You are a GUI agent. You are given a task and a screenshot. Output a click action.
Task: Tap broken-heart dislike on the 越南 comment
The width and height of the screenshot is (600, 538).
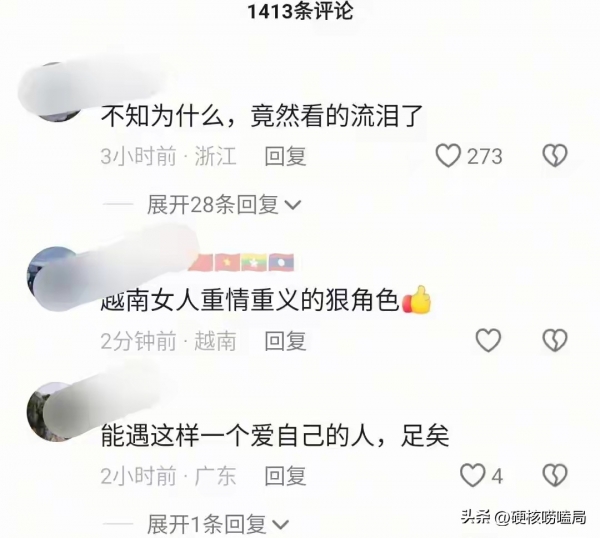pyautogui.click(x=554, y=340)
